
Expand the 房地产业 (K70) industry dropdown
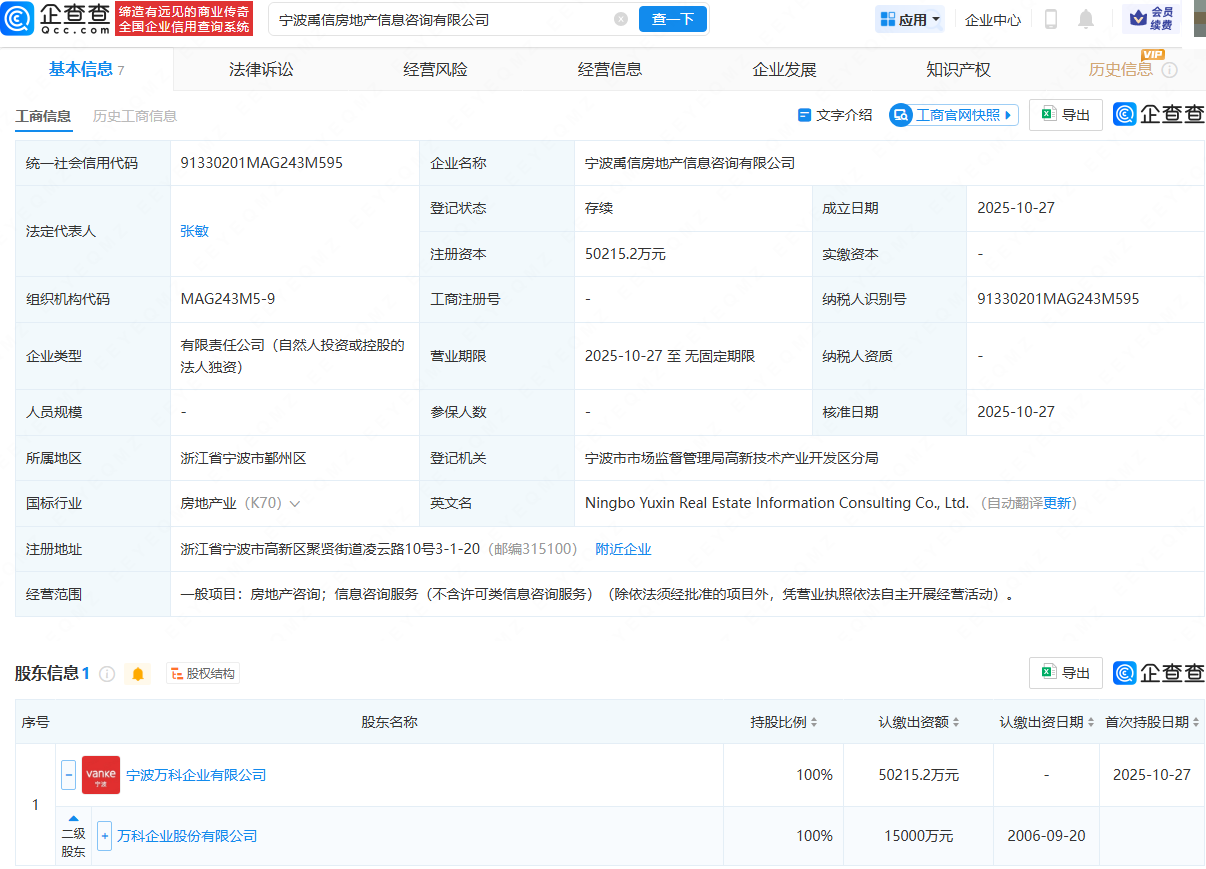(294, 504)
